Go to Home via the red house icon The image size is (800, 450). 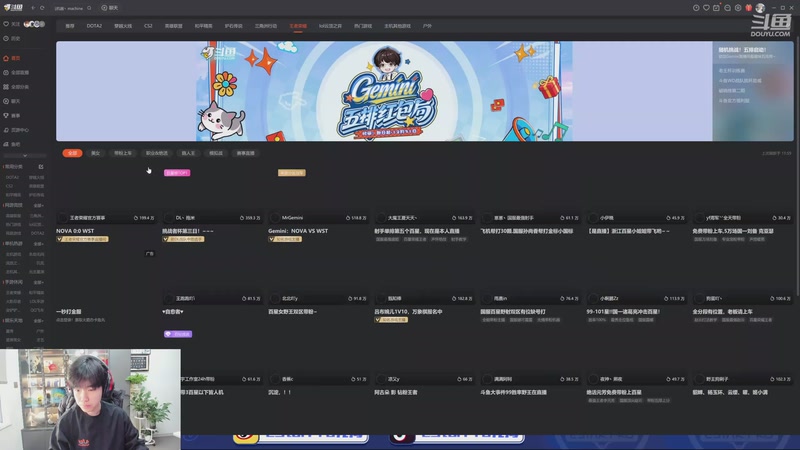point(6,58)
